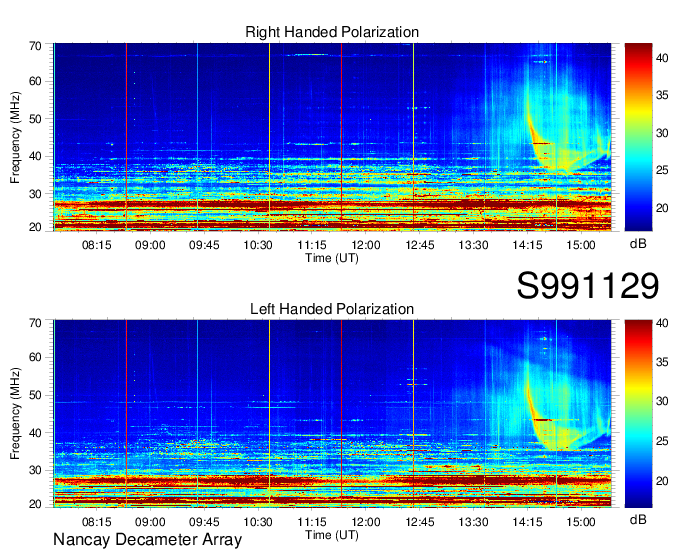The image size is (680, 552).
Task: Click the "30" frequency tick on the bottom plot
Action: pyautogui.click(x=36, y=470)
